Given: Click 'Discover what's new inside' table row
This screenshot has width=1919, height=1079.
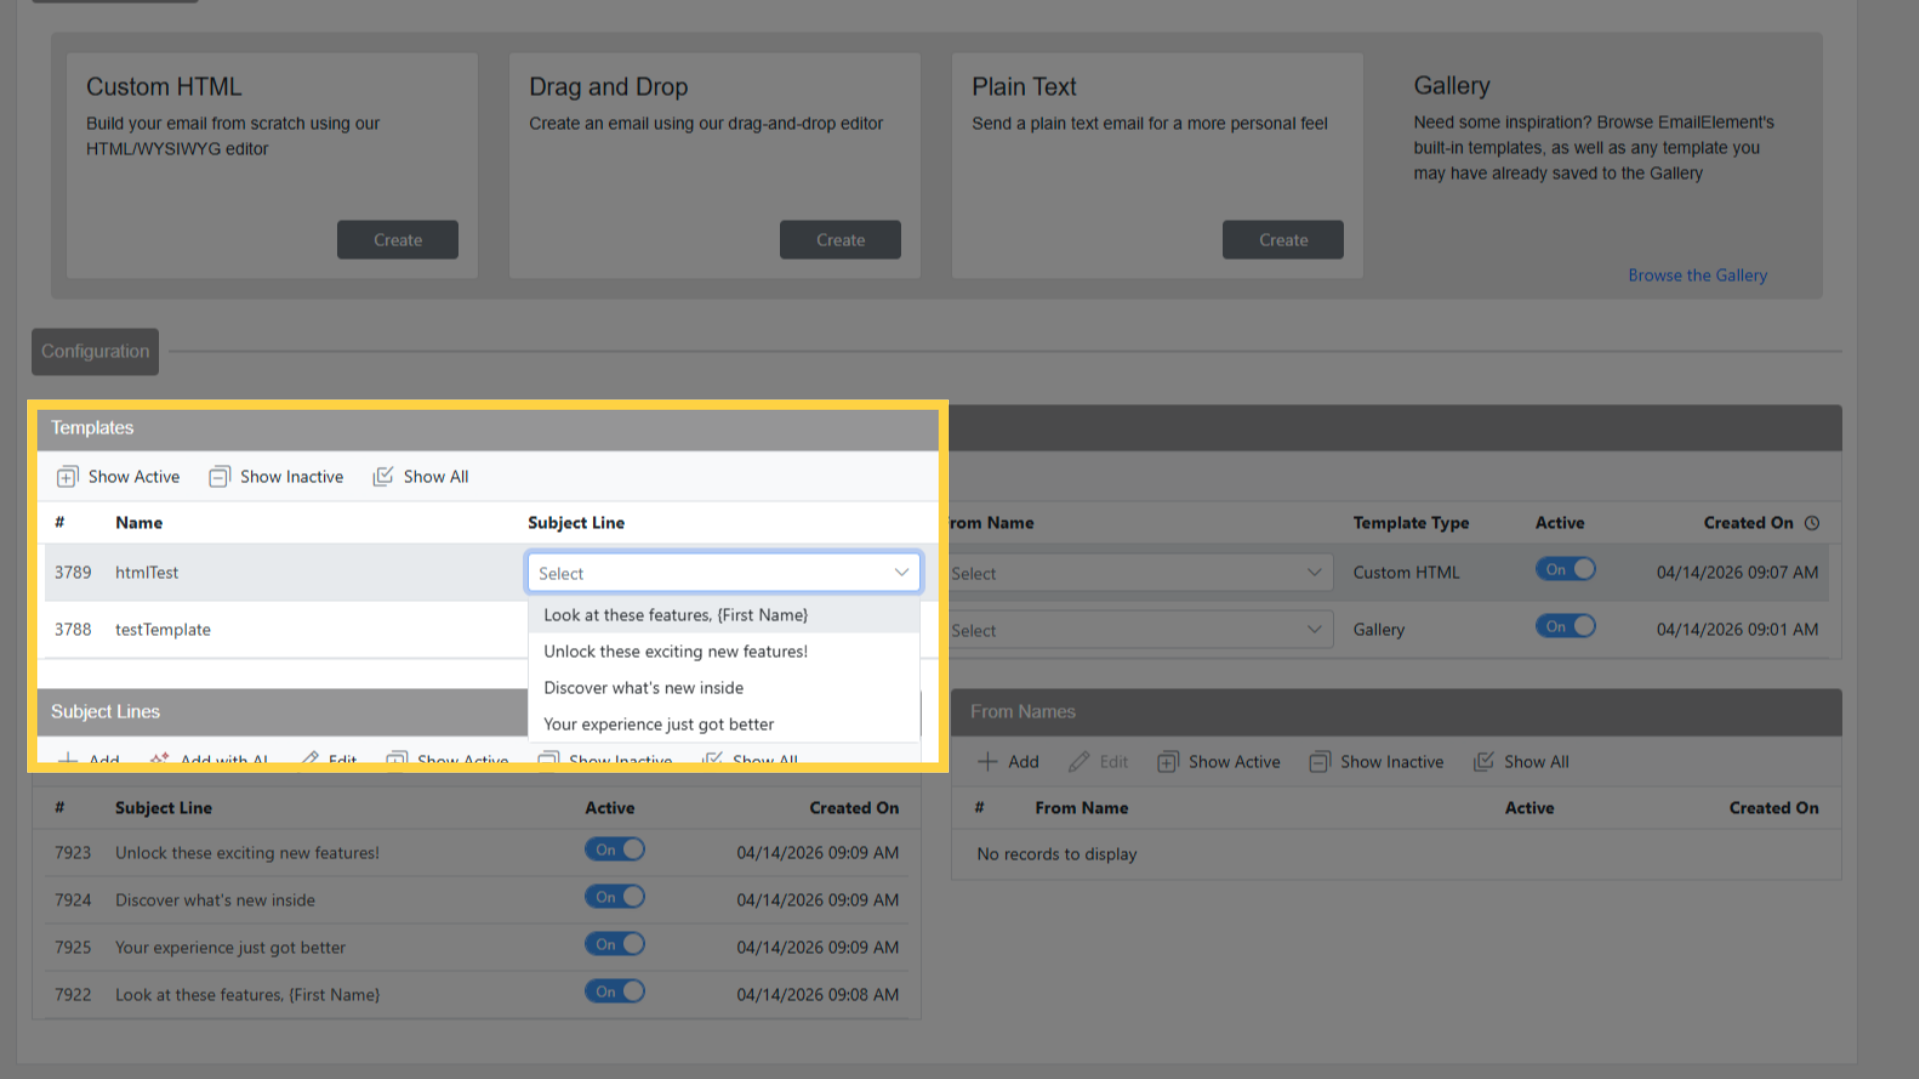Looking at the screenshot, I should click(x=477, y=900).
